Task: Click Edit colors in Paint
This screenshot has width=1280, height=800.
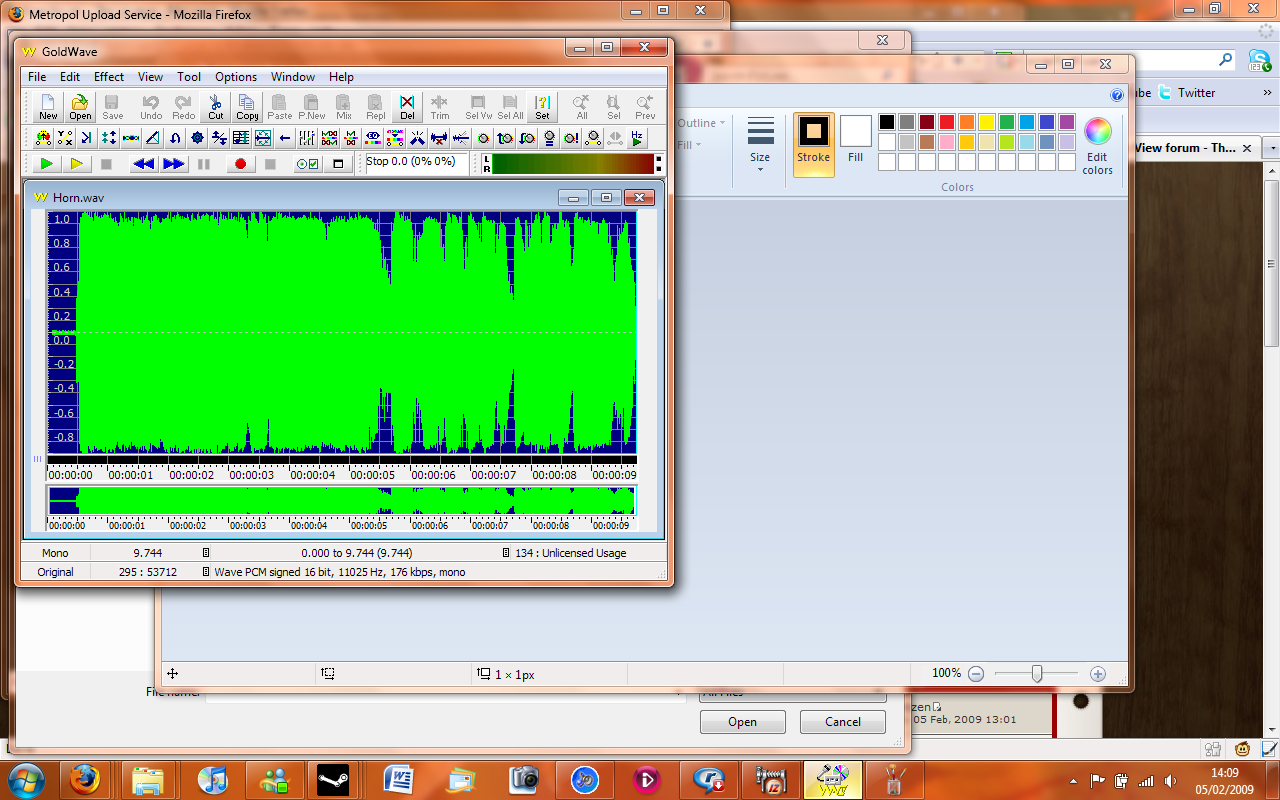Action: coord(1097,146)
